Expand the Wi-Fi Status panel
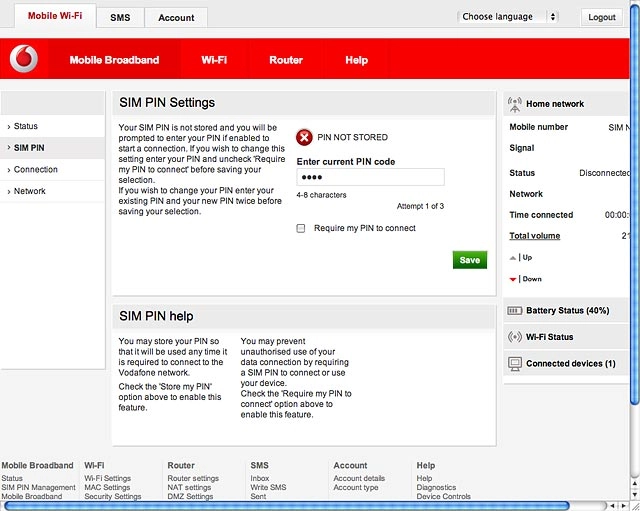The image size is (640, 511). [567, 337]
